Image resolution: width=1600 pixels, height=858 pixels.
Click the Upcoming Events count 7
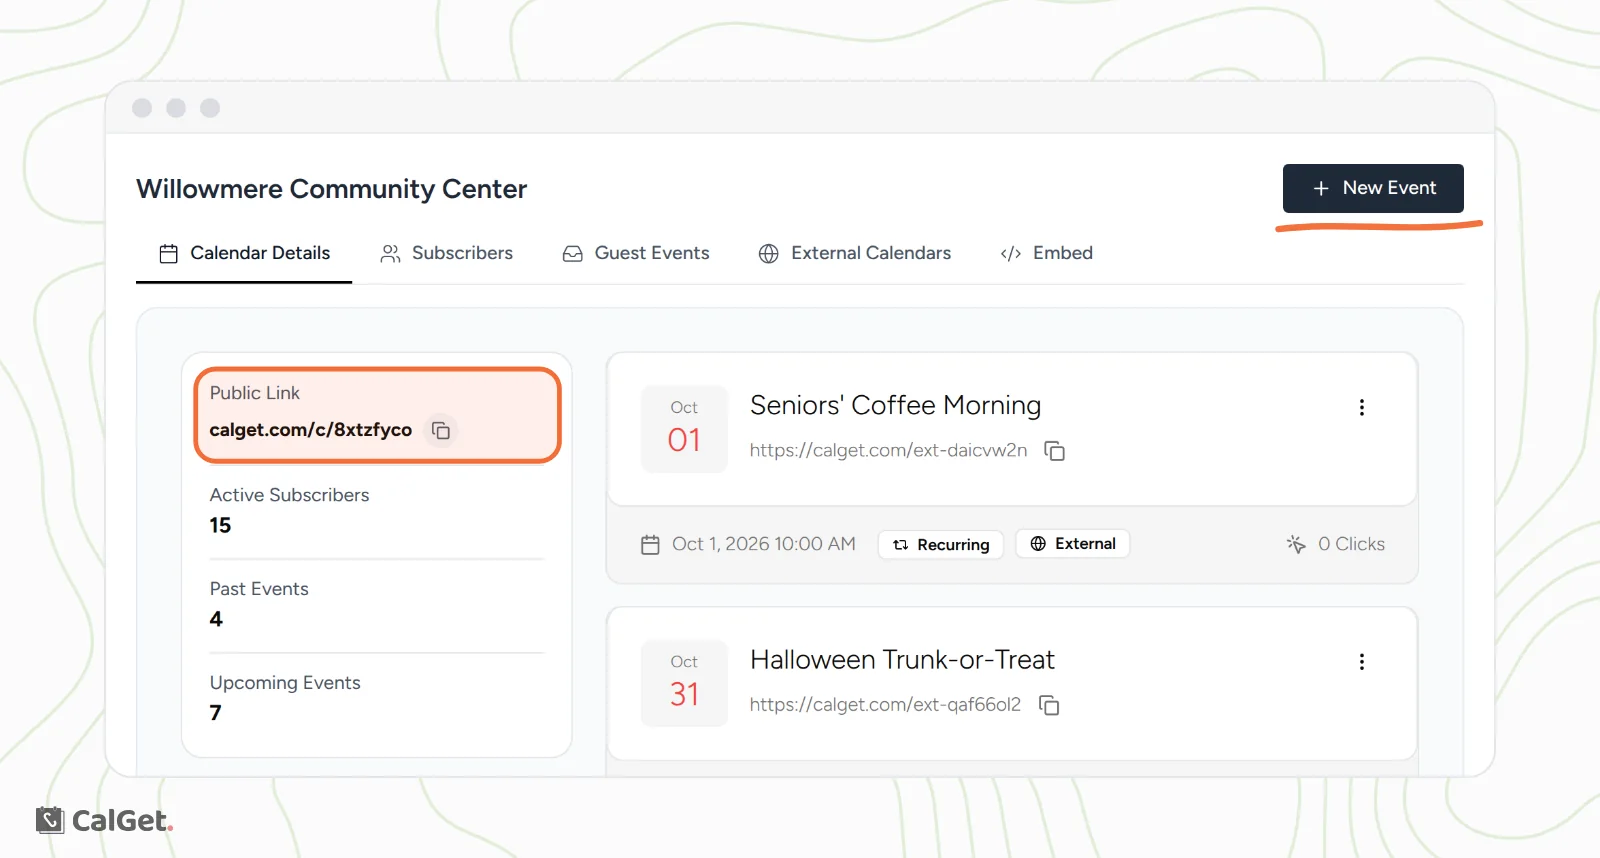216,713
